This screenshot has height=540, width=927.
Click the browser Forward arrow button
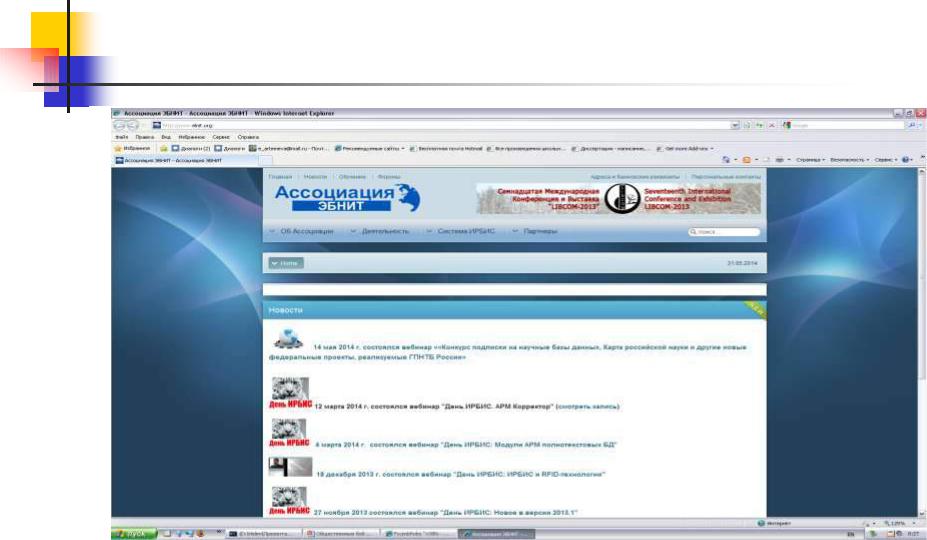(x=132, y=125)
